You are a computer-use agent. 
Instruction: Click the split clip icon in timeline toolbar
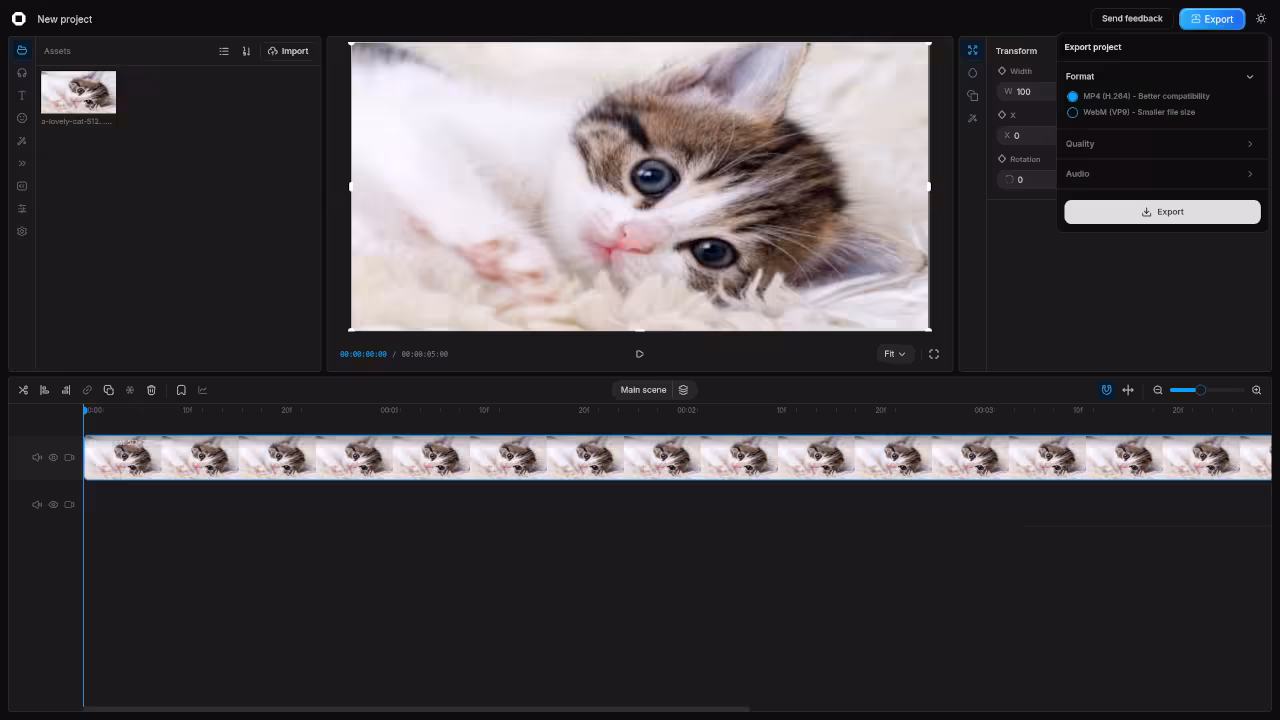[x=23, y=390]
